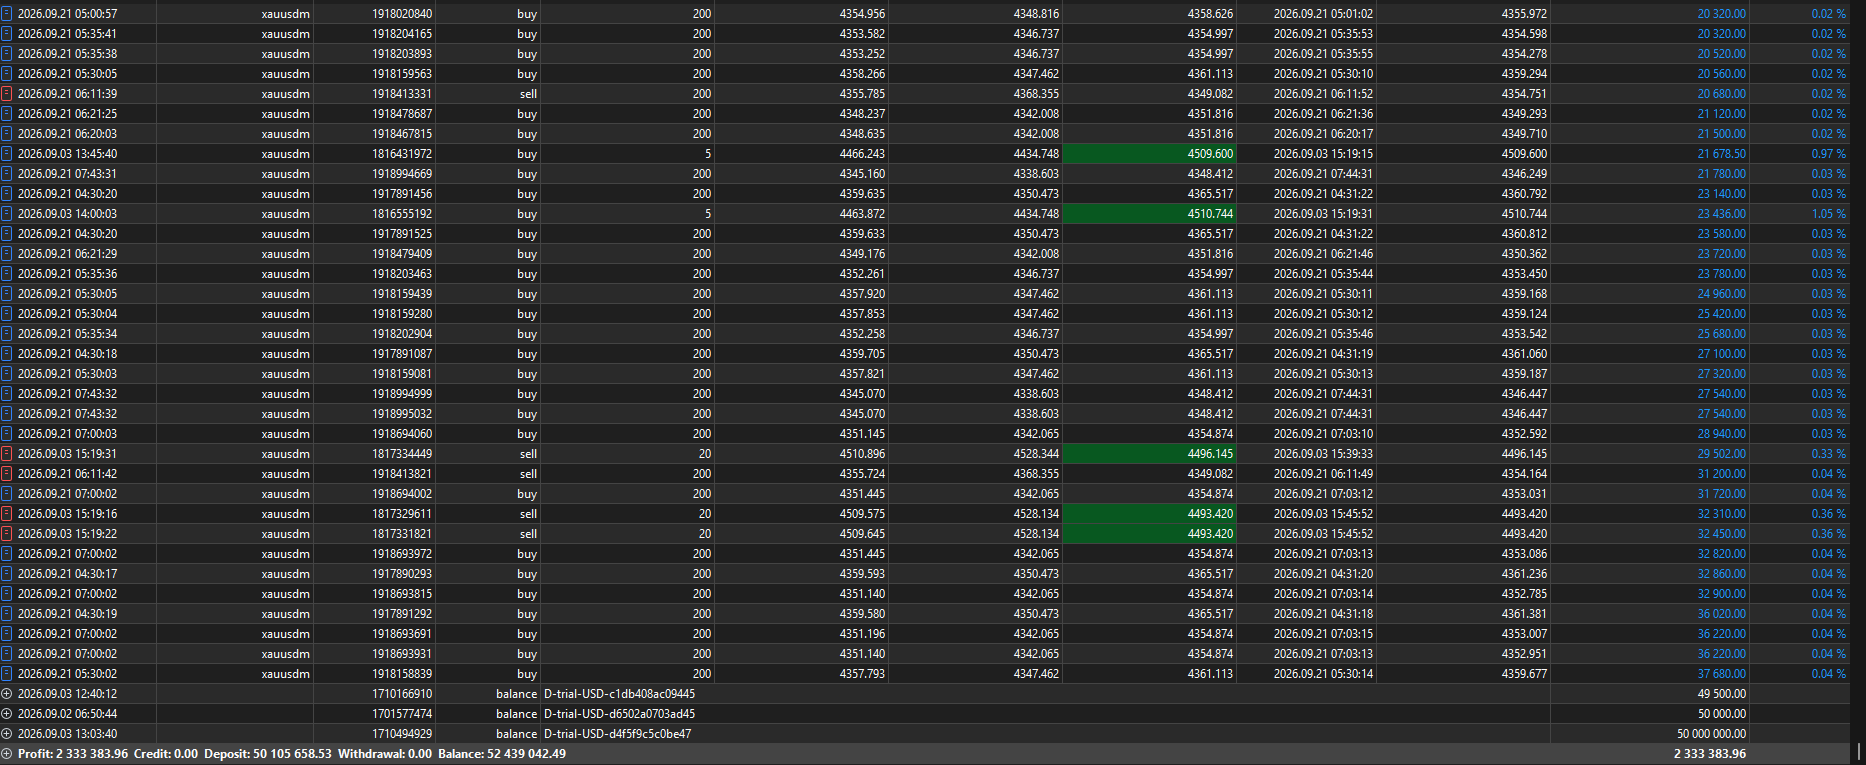Click the 1.05 % change value
The height and width of the screenshot is (765, 1866).
point(1828,213)
